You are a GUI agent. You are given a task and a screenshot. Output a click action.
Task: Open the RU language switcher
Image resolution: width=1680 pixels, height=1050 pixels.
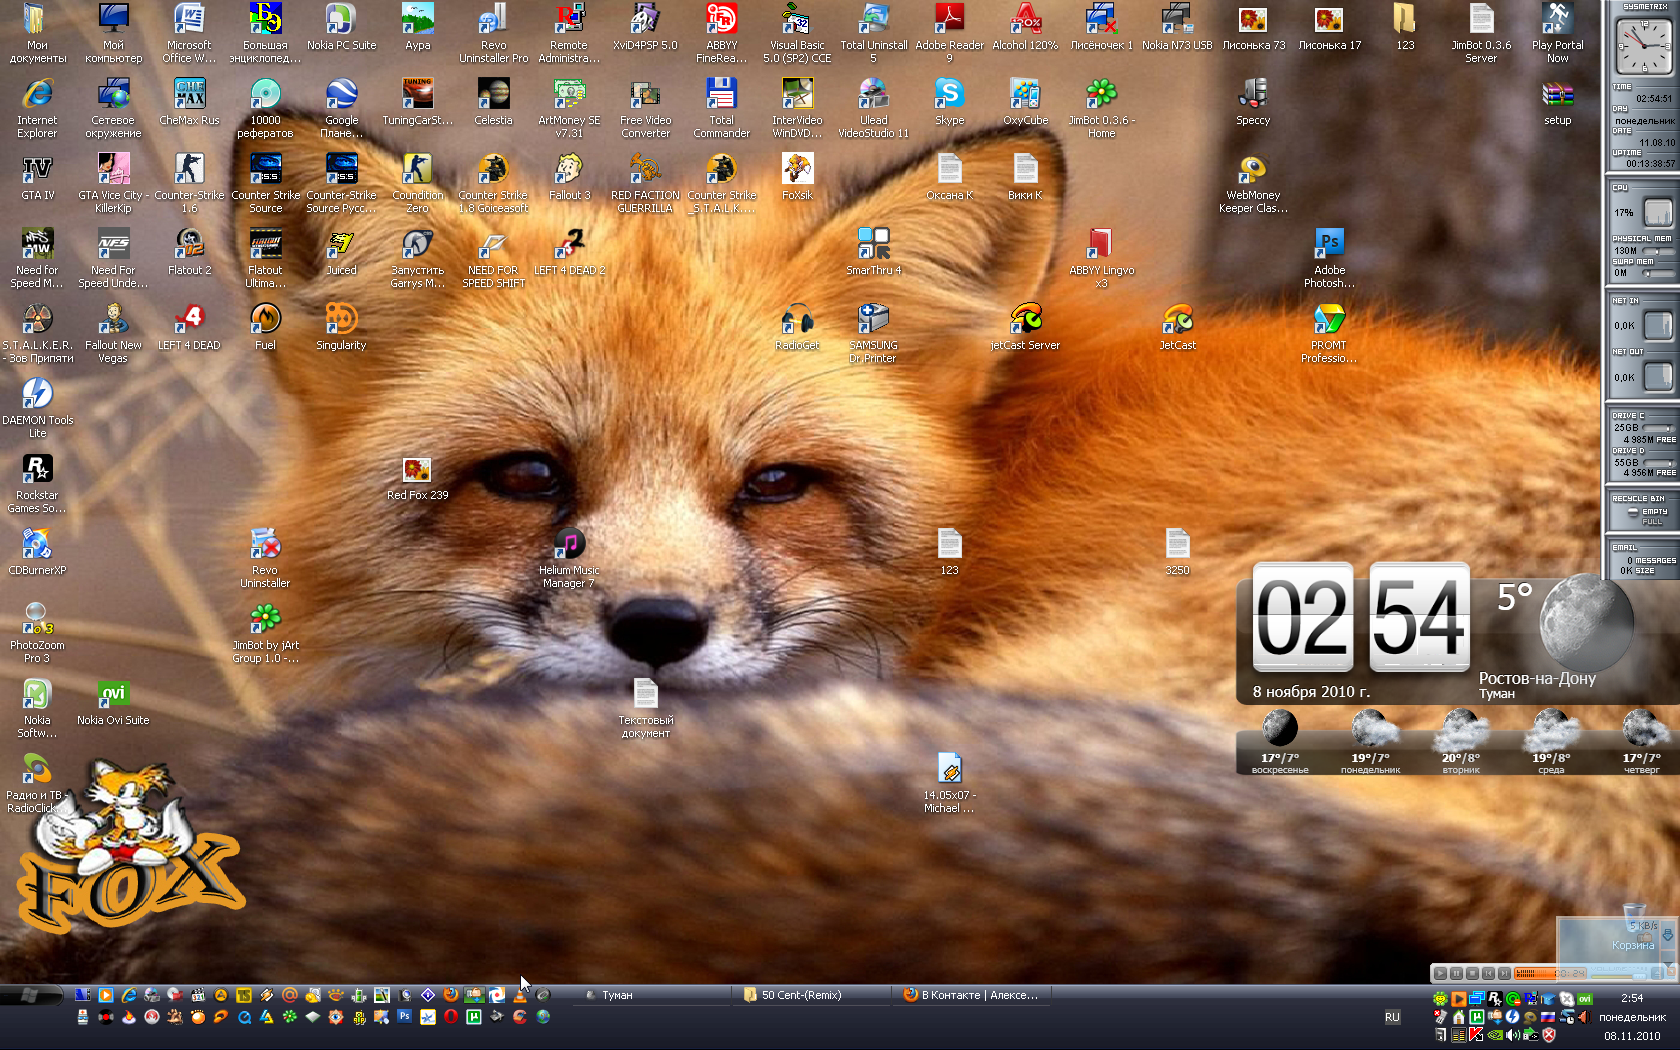(x=1392, y=1017)
